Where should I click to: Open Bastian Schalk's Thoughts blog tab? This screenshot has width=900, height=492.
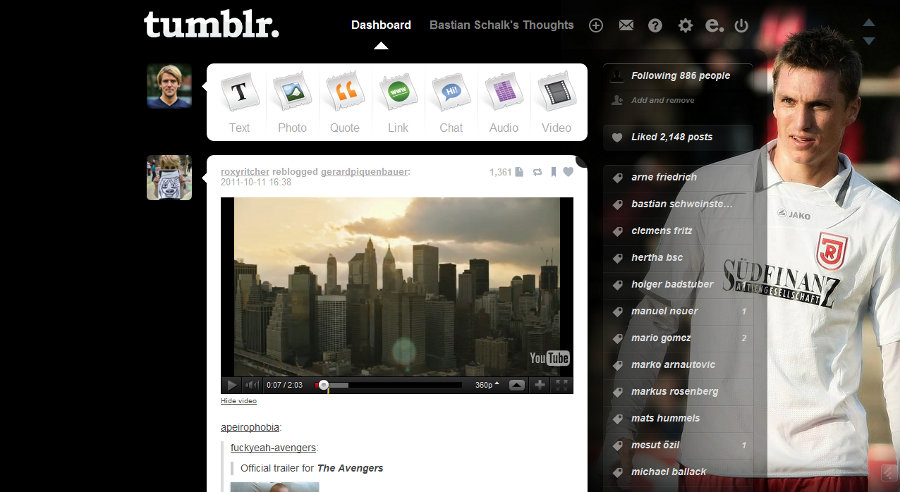click(502, 25)
